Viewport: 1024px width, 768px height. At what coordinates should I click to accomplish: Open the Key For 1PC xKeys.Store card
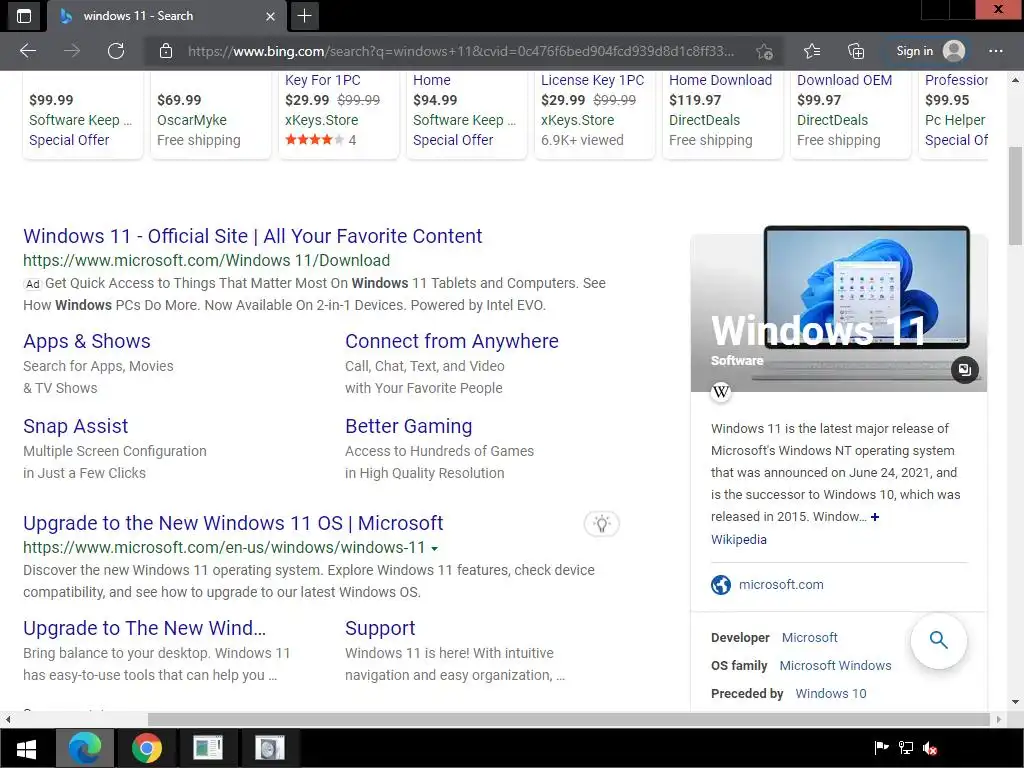pyautogui.click(x=338, y=115)
